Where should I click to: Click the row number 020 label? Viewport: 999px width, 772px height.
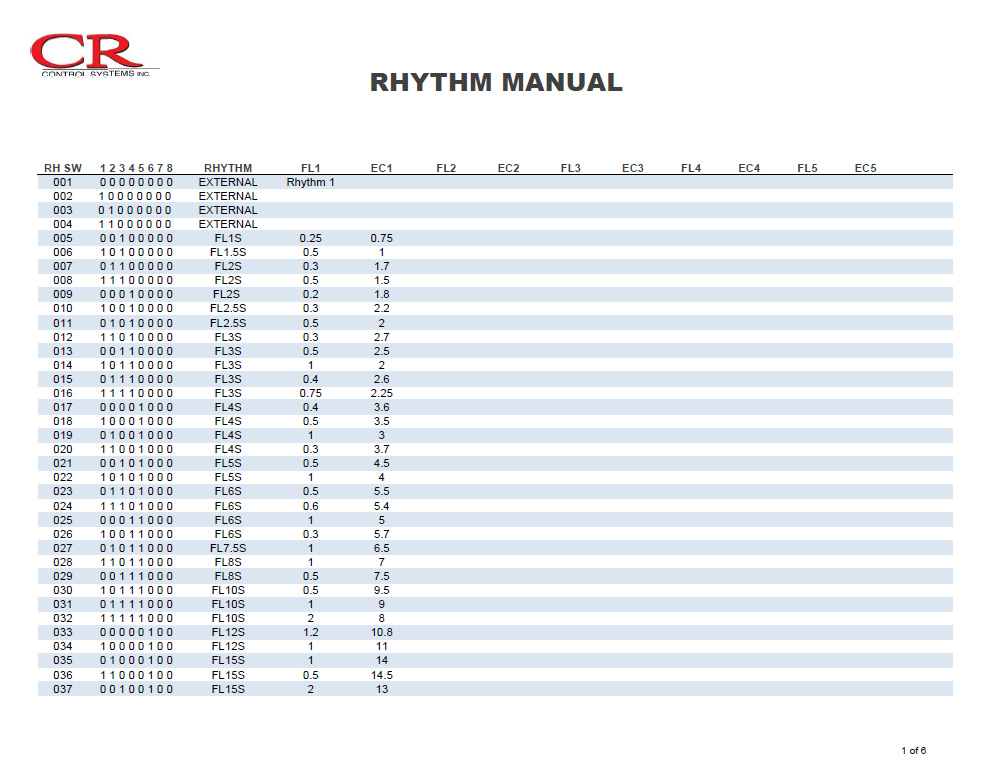click(63, 449)
